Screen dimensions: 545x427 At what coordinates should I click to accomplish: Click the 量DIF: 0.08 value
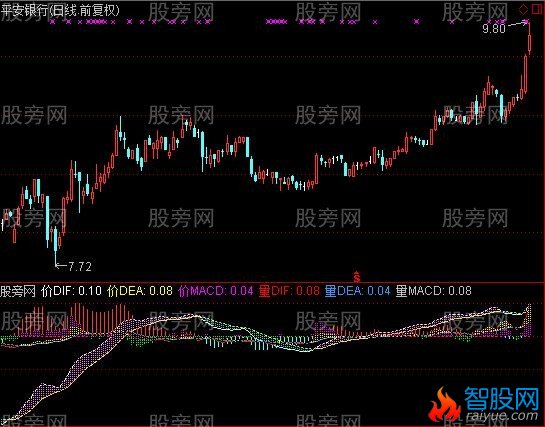click(289, 291)
